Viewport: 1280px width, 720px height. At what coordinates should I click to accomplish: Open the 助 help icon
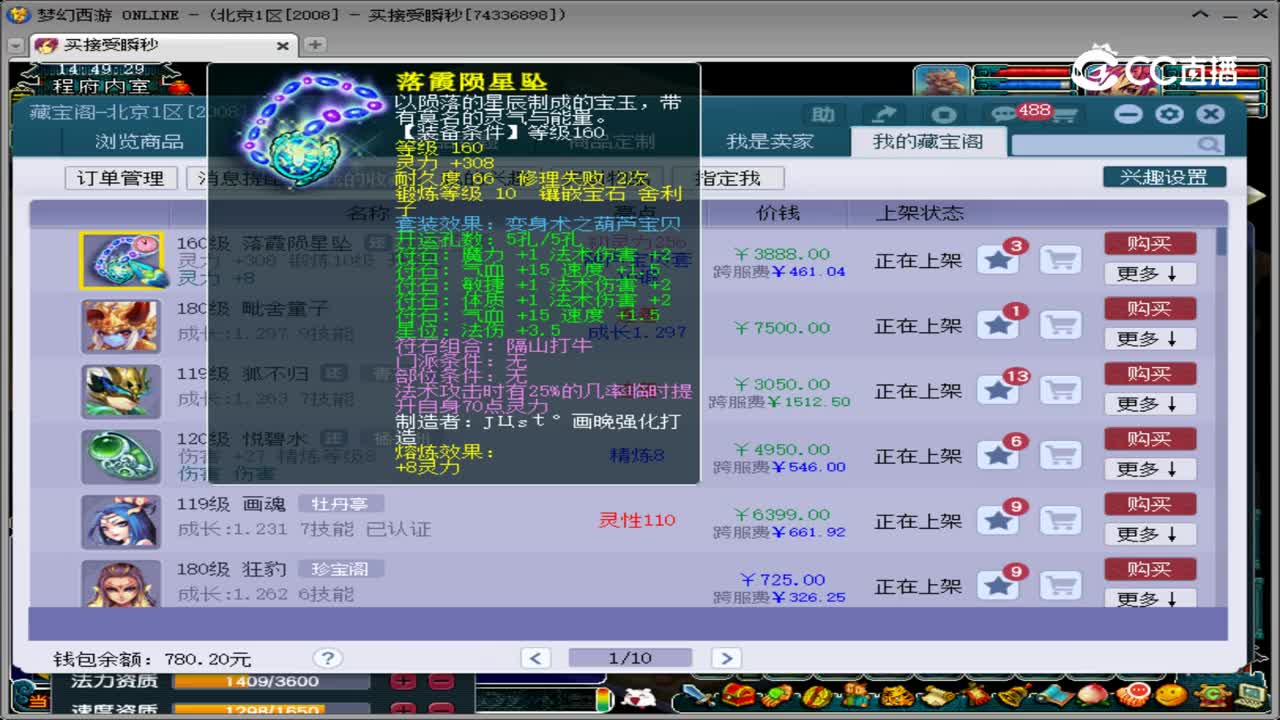click(x=822, y=114)
